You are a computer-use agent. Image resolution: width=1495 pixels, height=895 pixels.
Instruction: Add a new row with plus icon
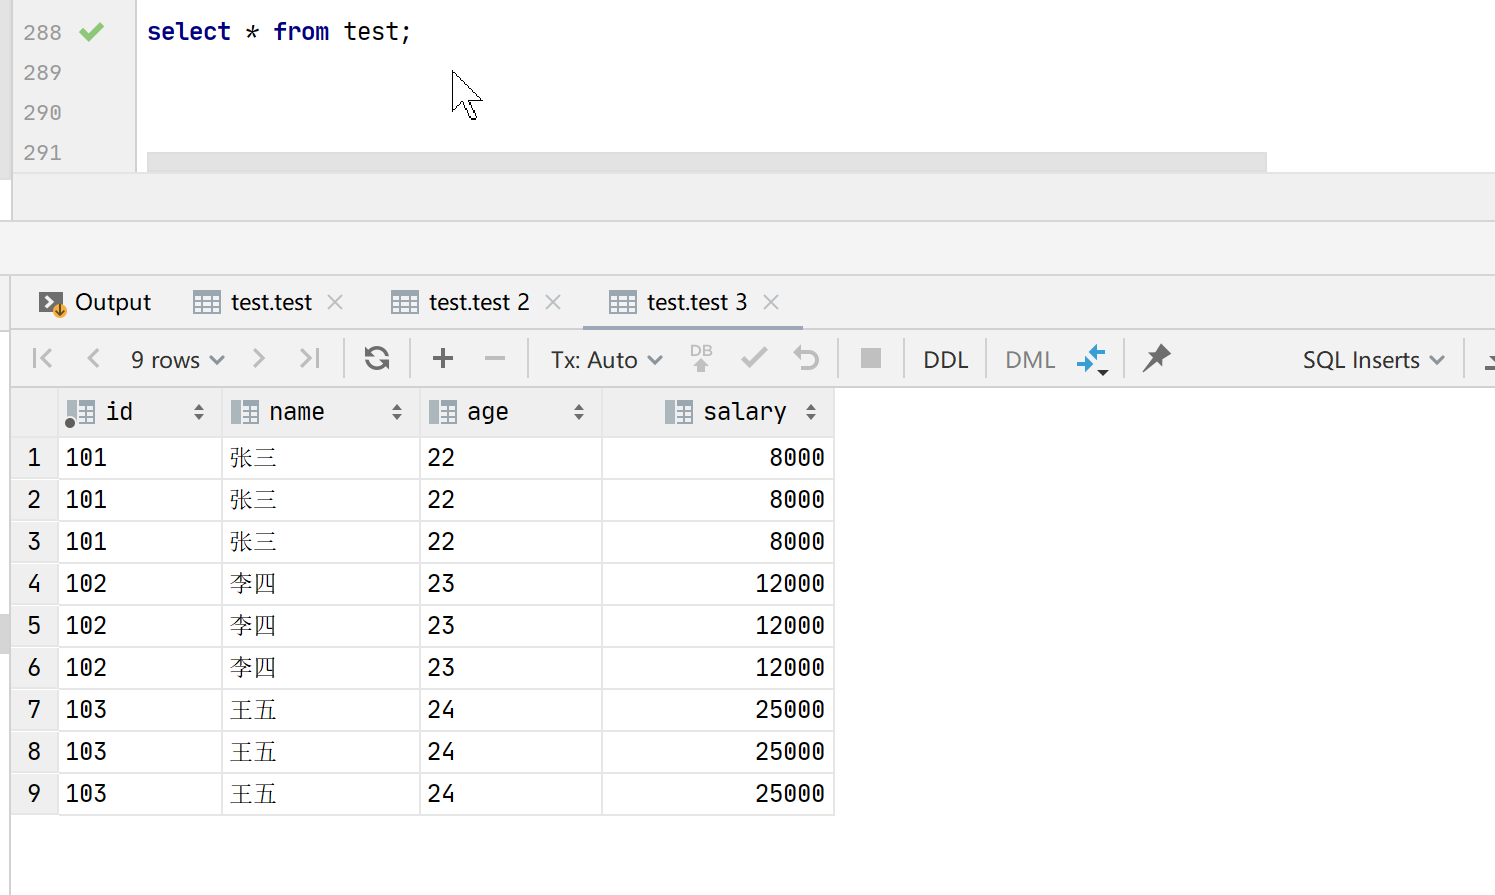(x=442, y=359)
